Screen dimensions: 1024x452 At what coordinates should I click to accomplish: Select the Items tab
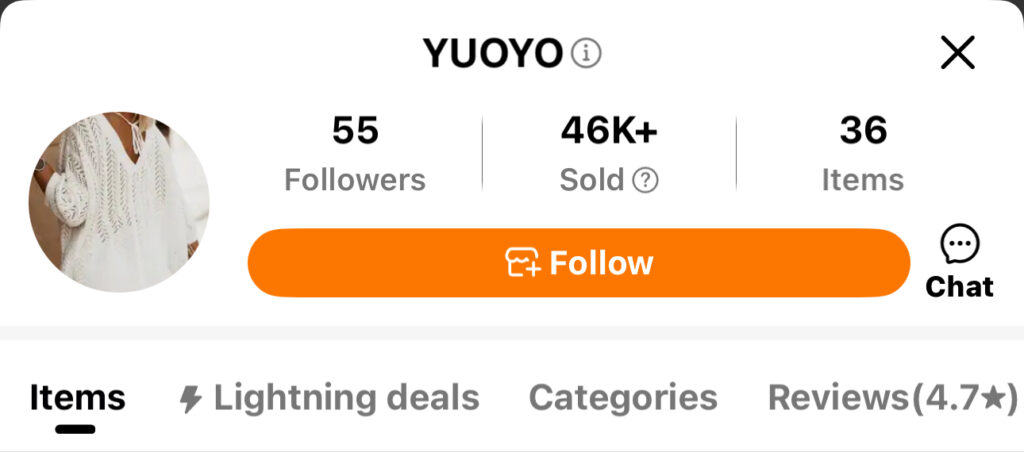(x=77, y=398)
